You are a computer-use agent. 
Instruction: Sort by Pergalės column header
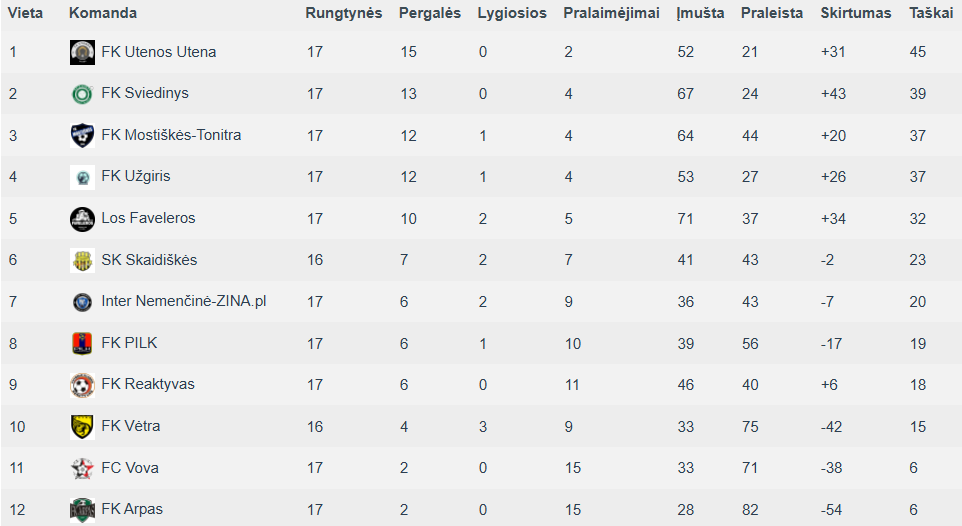(x=429, y=13)
